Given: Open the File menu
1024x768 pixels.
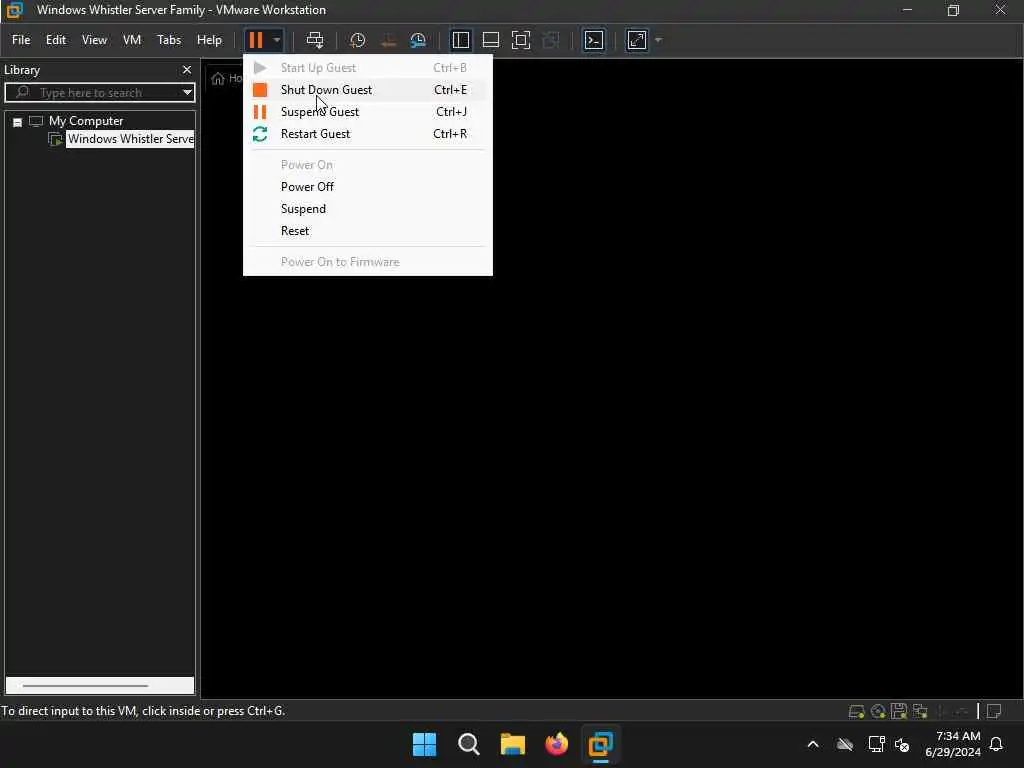Looking at the screenshot, I should (x=21, y=40).
